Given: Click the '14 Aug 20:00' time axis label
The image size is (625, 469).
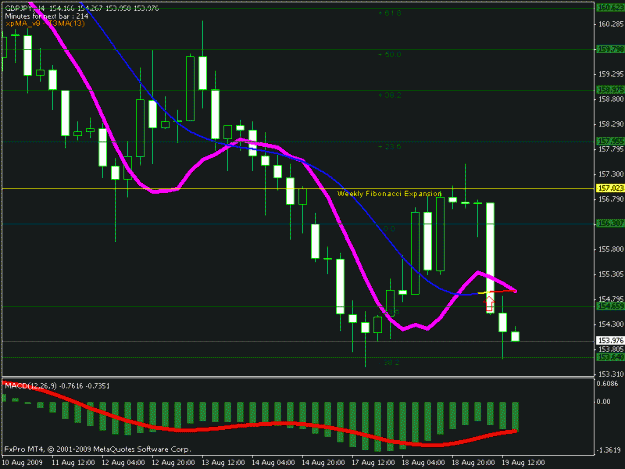Looking at the screenshot, I should coord(323,463).
